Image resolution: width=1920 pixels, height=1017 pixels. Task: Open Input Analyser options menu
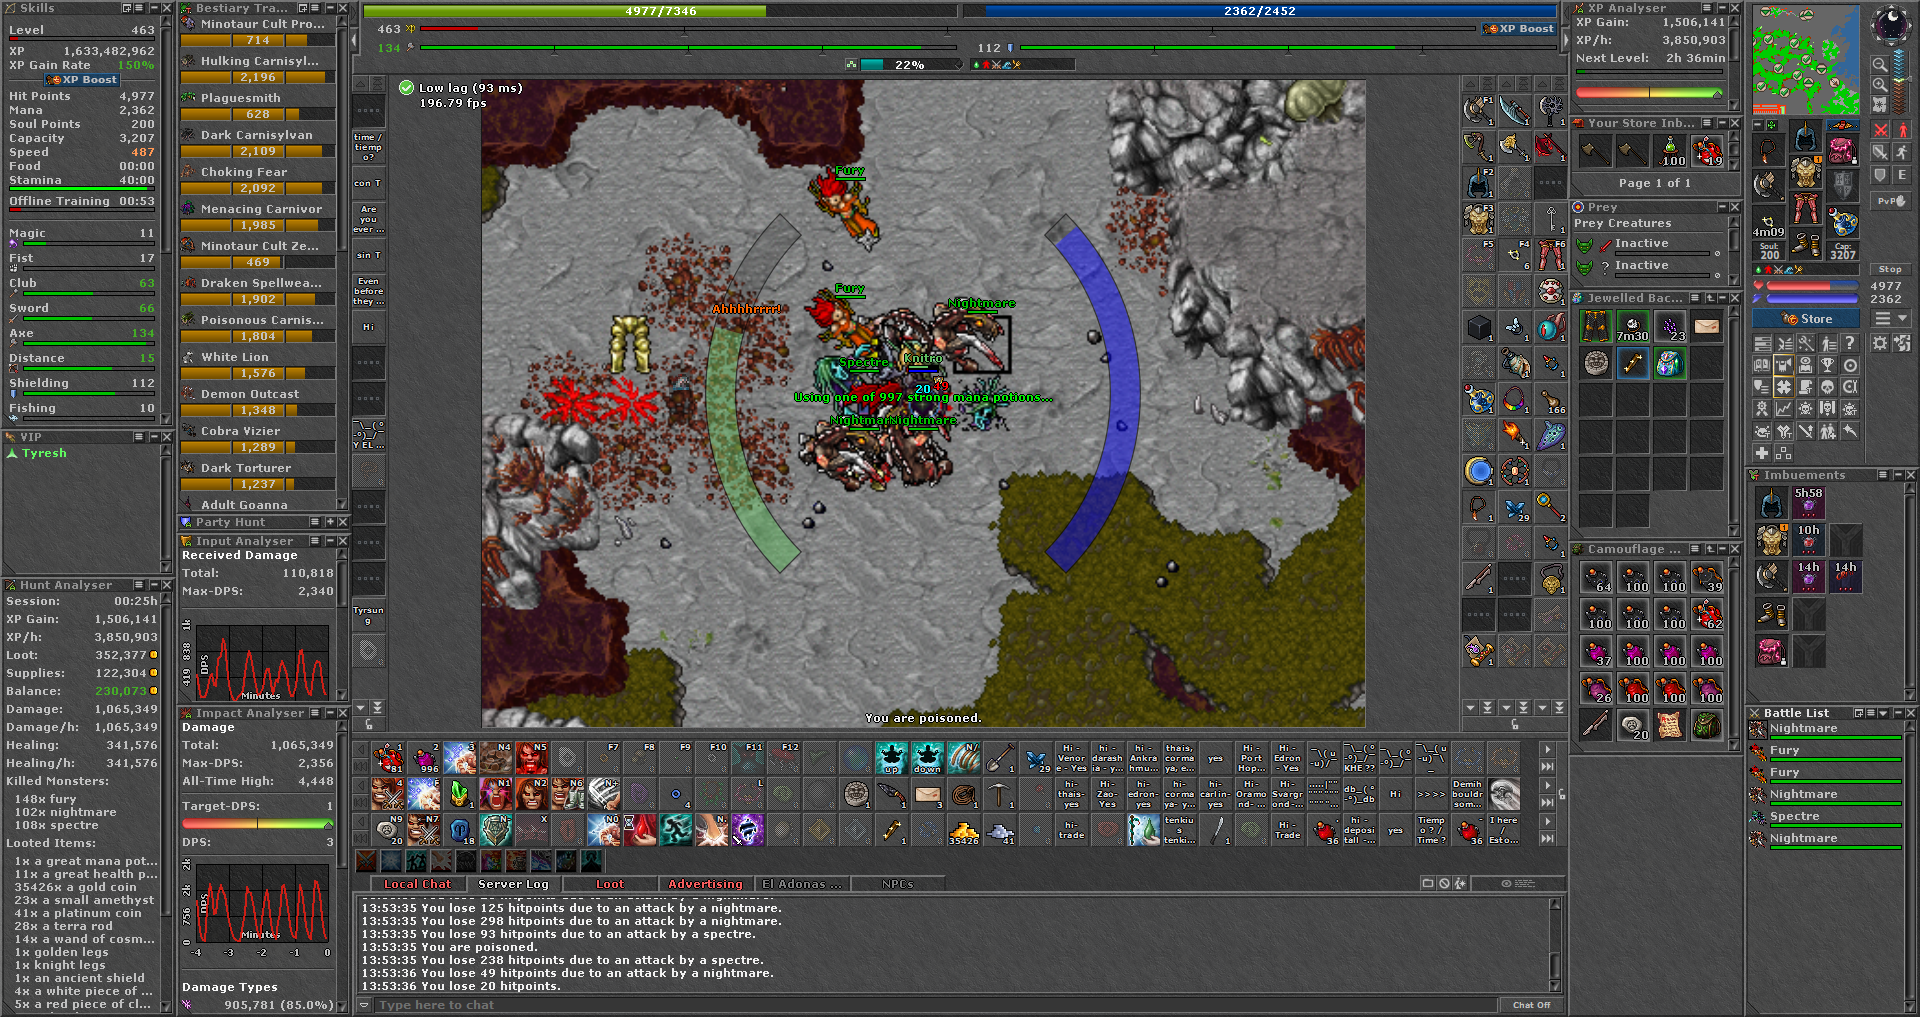click(x=314, y=541)
